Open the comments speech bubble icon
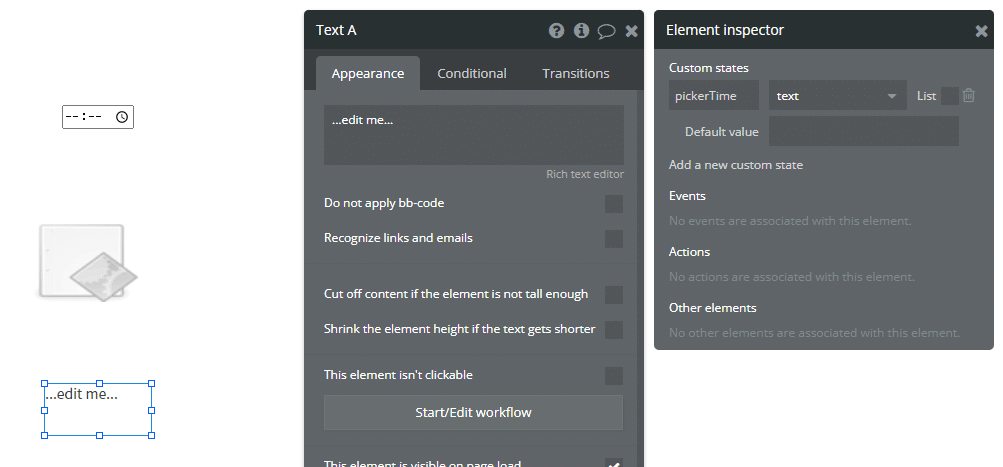The width and height of the screenshot is (1003, 467). click(x=606, y=31)
